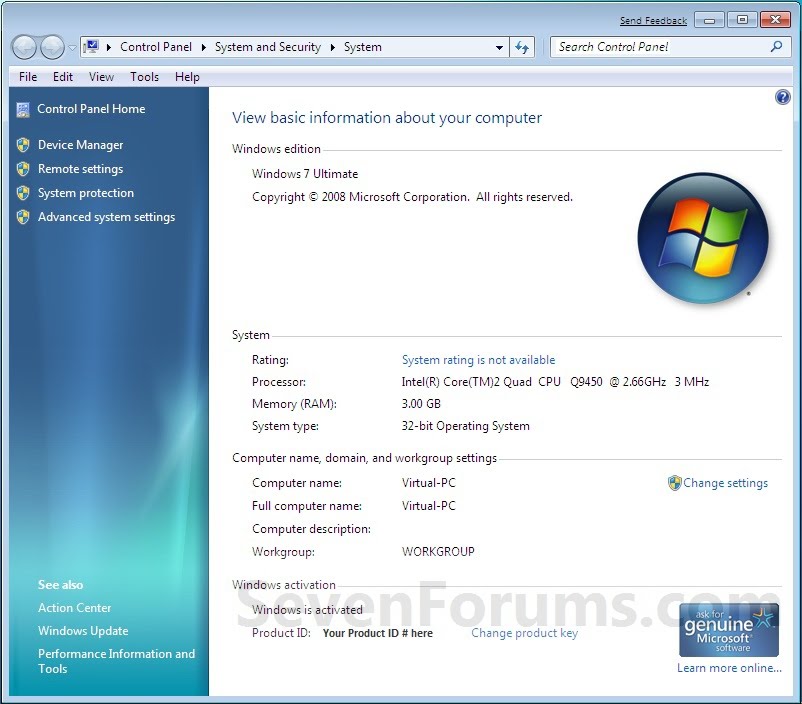Click the search magnifier icon

click(776, 47)
